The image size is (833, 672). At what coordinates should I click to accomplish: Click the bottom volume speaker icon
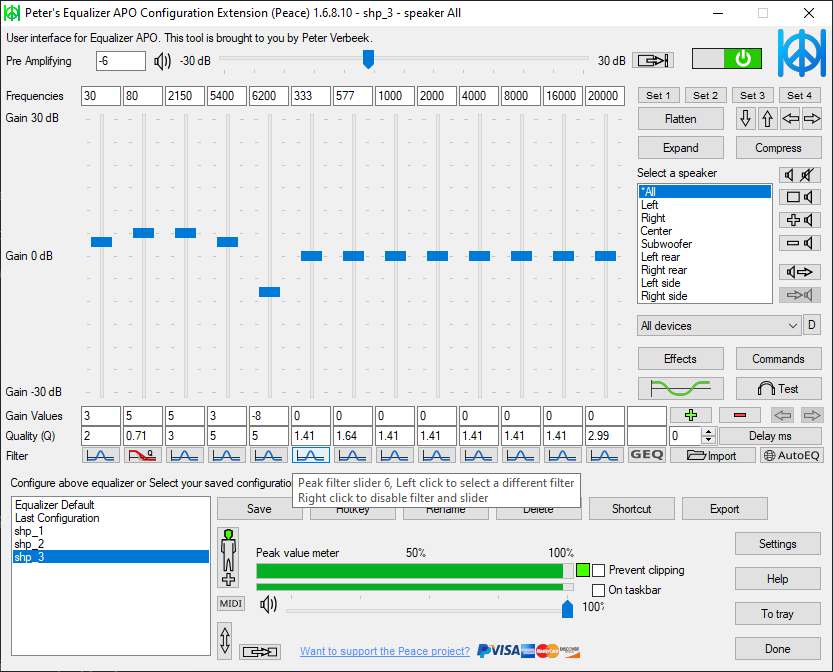pyautogui.click(x=268, y=605)
